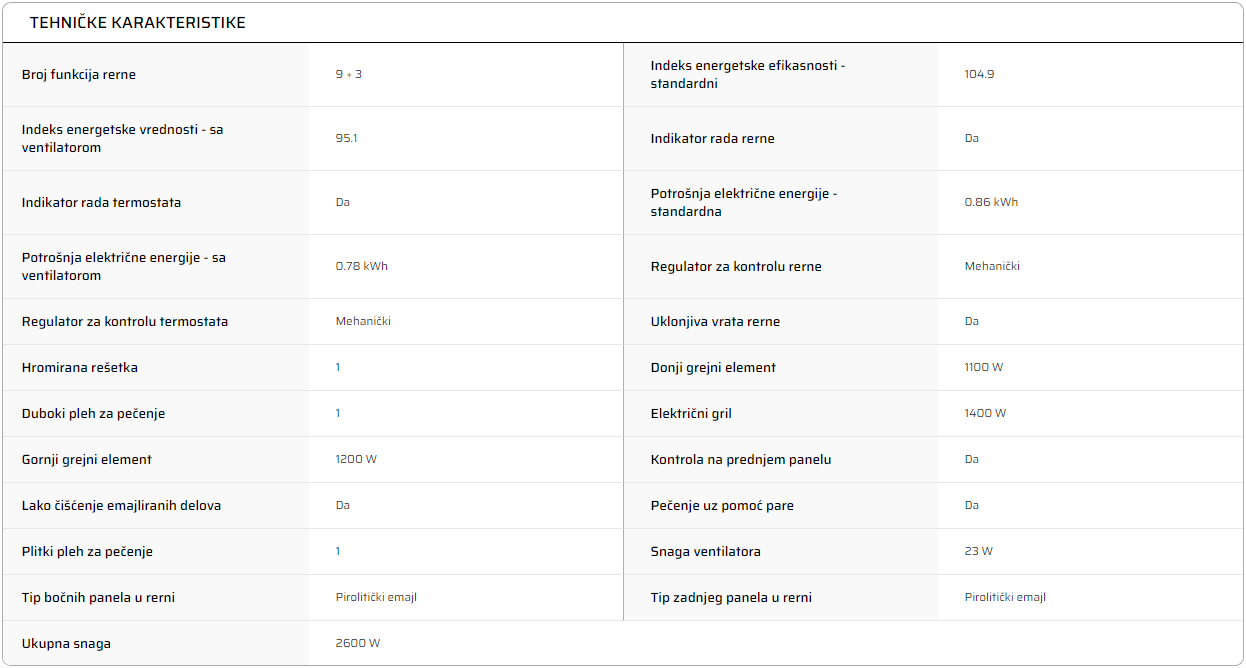Click the 9 + 3 value
Viewport: 1246px width, 668px height.
point(349,75)
